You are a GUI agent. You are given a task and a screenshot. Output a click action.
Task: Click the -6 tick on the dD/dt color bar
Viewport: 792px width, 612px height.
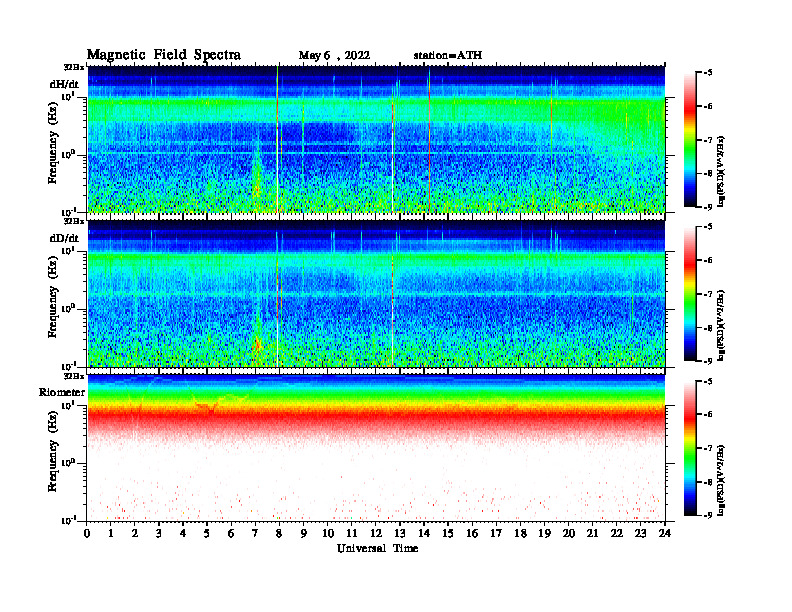point(708,260)
